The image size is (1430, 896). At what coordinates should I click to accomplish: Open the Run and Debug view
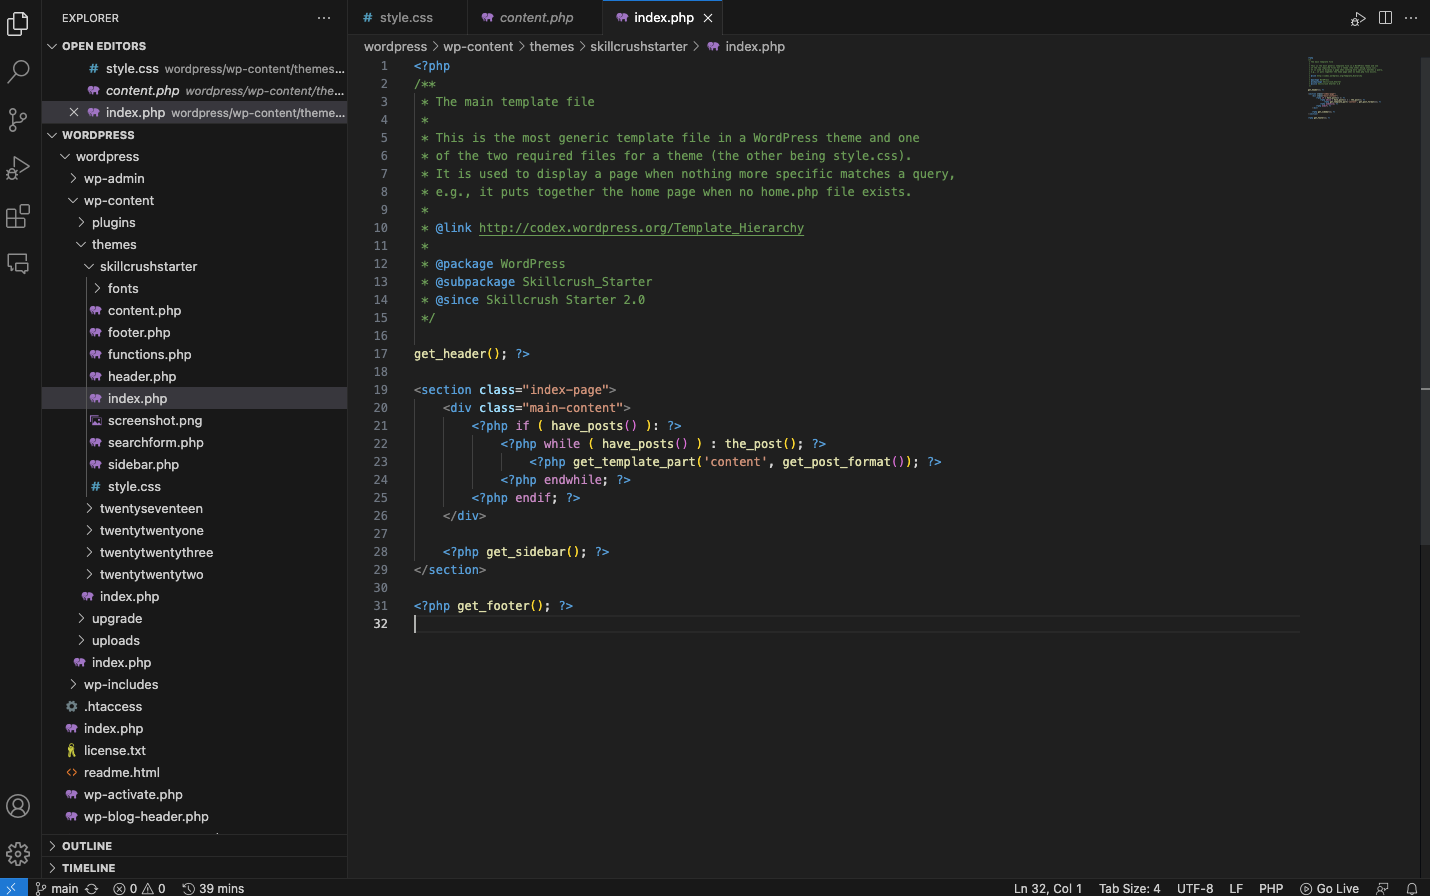pos(18,168)
